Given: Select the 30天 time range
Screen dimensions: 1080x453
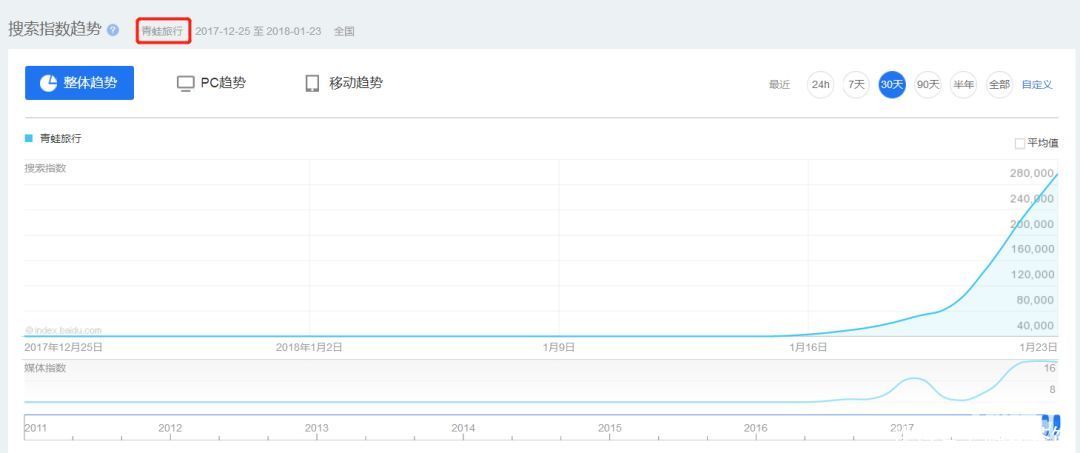Looking at the screenshot, I should 892,85.
